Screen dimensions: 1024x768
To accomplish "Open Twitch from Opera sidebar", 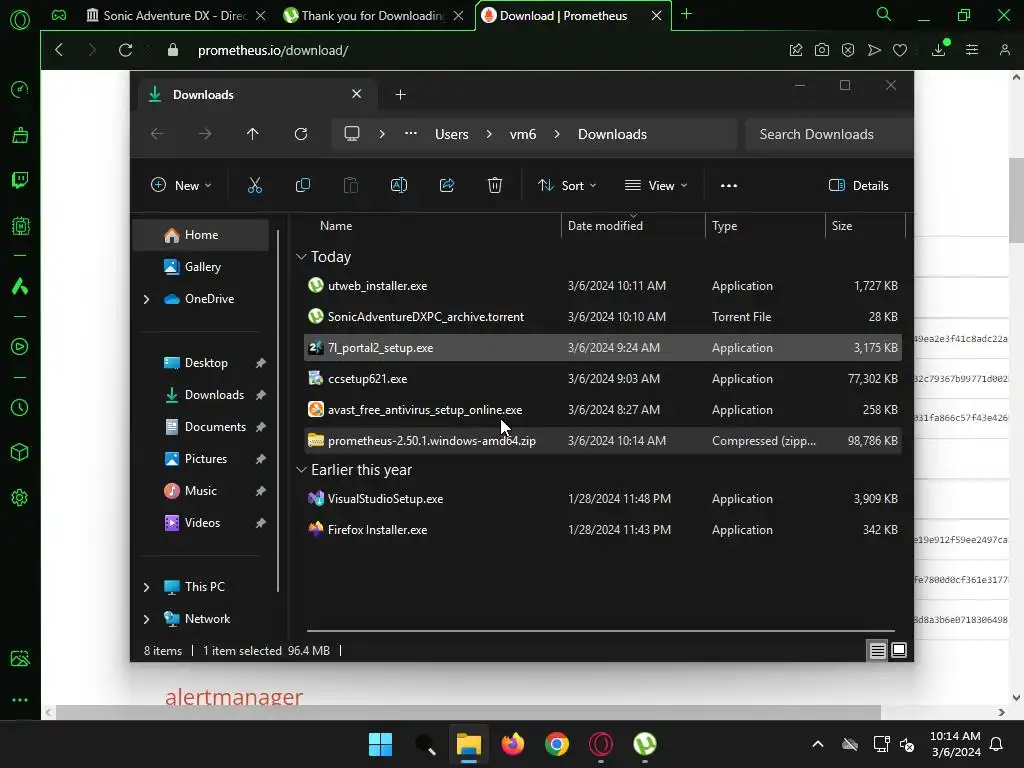I will click(20, 180).
